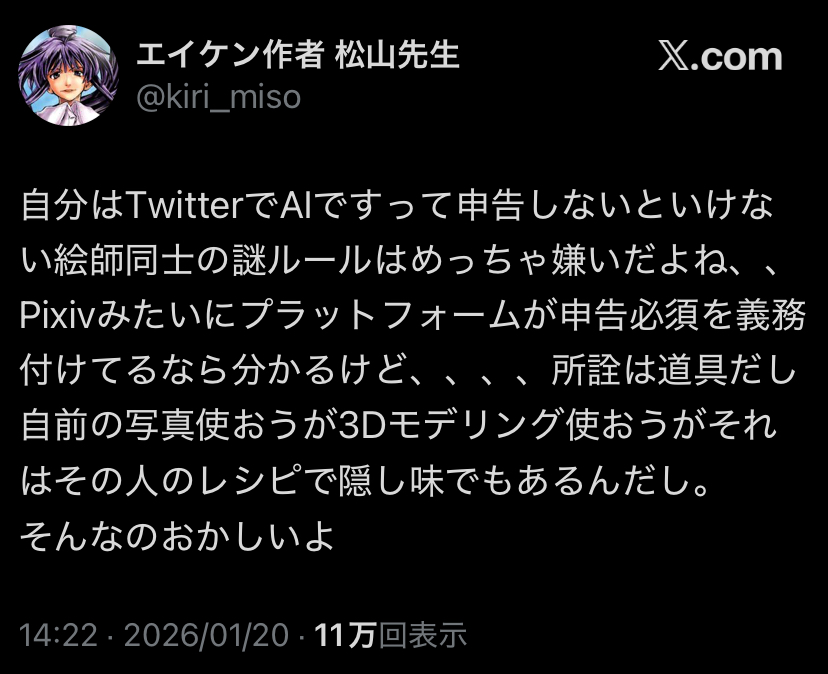Click the 14:22 post time
The width and height of the screenshot is (828, 674).
coord(58,634)
